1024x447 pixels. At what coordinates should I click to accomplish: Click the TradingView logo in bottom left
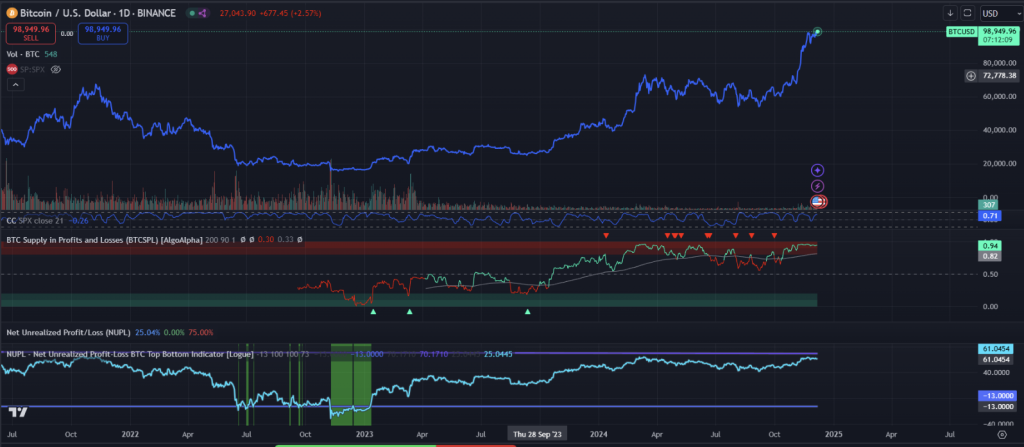(x=16, y=411)
